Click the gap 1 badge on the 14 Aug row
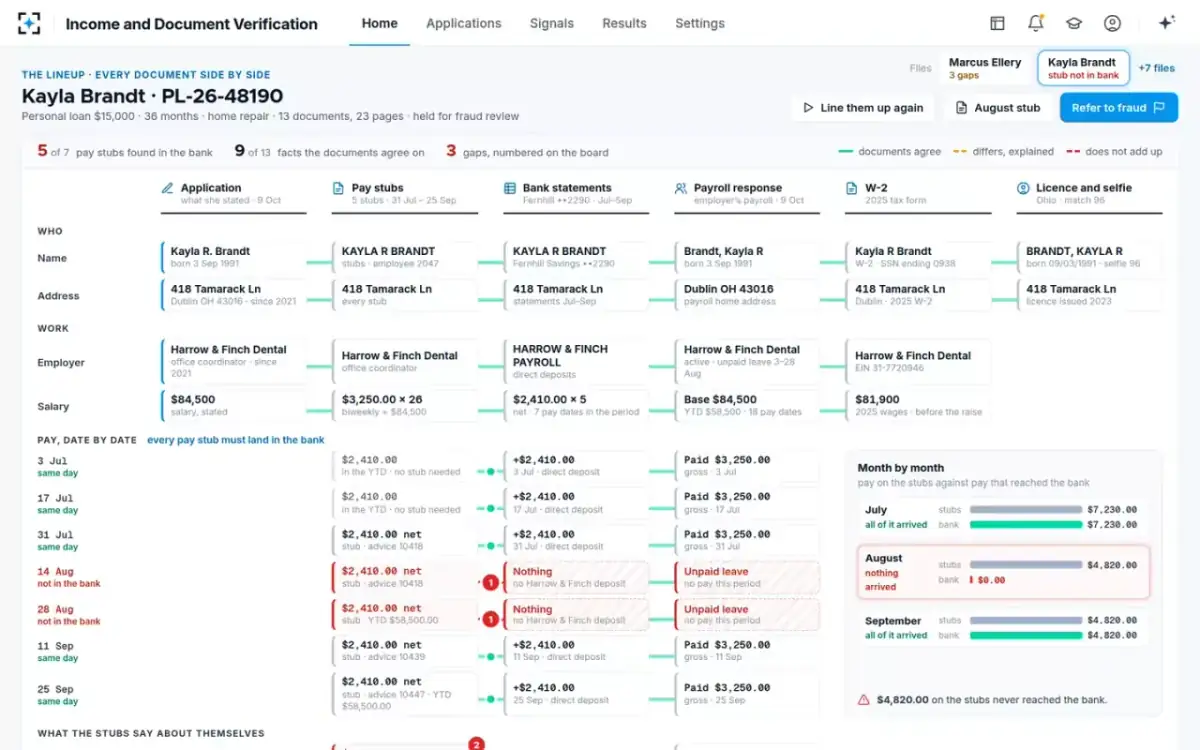Viewport: 1200px width, 750px height. pos(491,583)
